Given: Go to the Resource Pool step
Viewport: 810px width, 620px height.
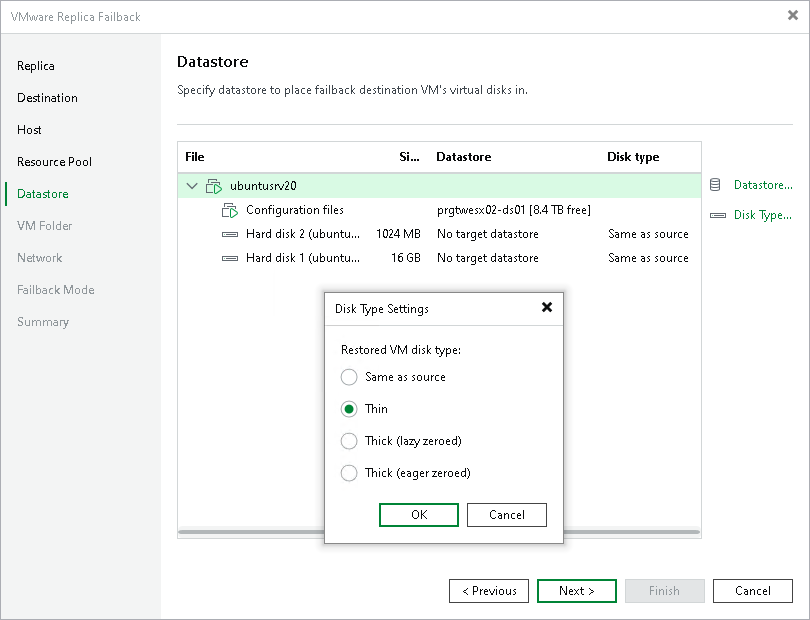Looking at the screenshot, I should click(x=54, y=162).
